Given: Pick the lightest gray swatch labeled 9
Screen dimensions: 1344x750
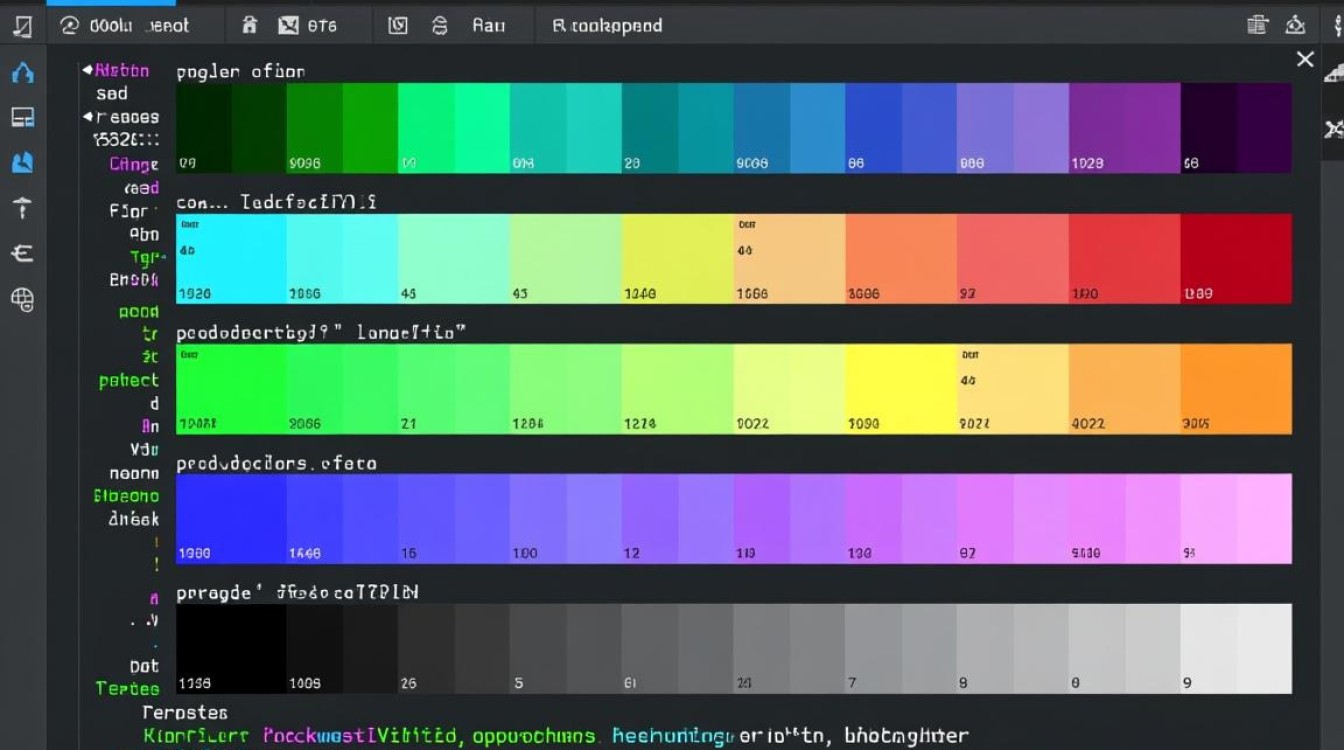Looking at the screenshot, I should point(1236,649).
